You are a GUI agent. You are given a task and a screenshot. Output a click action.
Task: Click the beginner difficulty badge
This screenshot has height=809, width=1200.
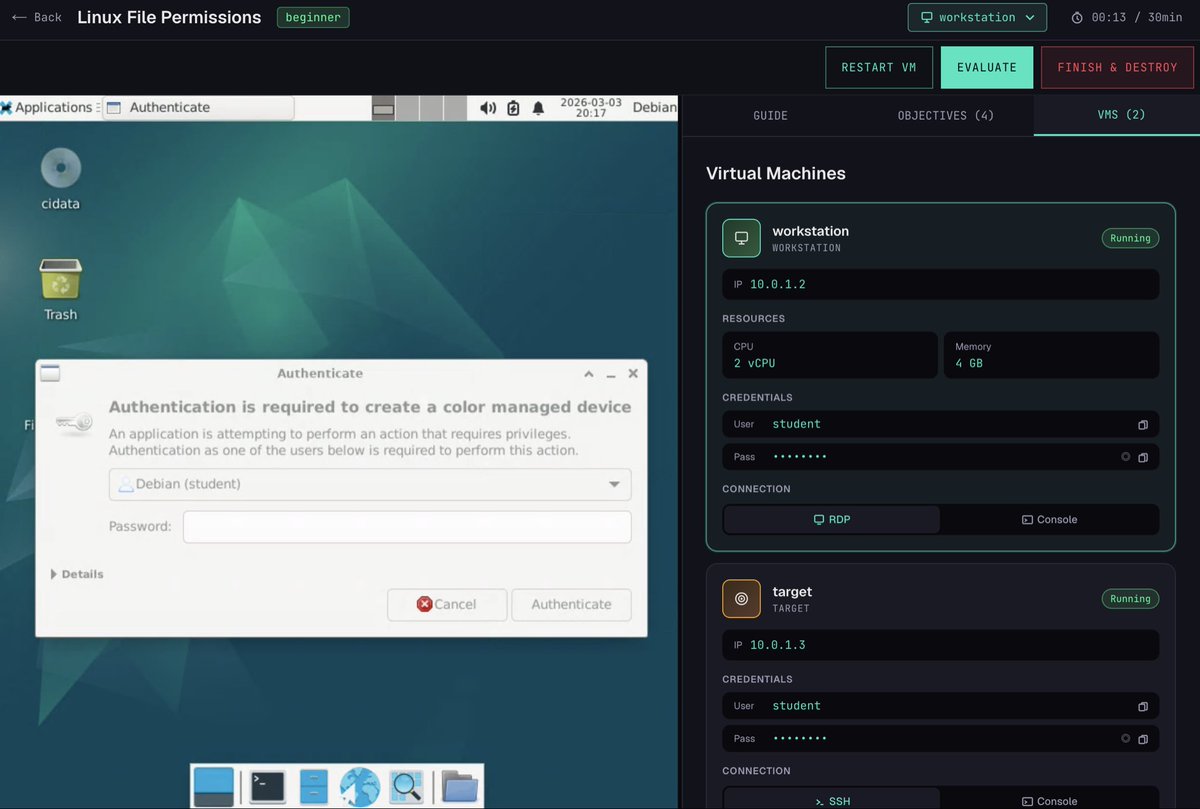point(313,17)
